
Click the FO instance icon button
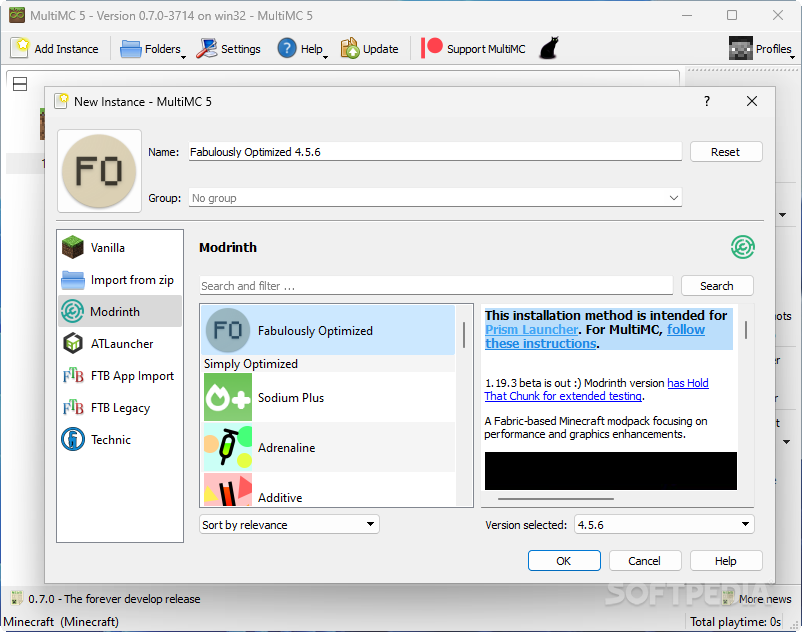click(x=99, y=171)
